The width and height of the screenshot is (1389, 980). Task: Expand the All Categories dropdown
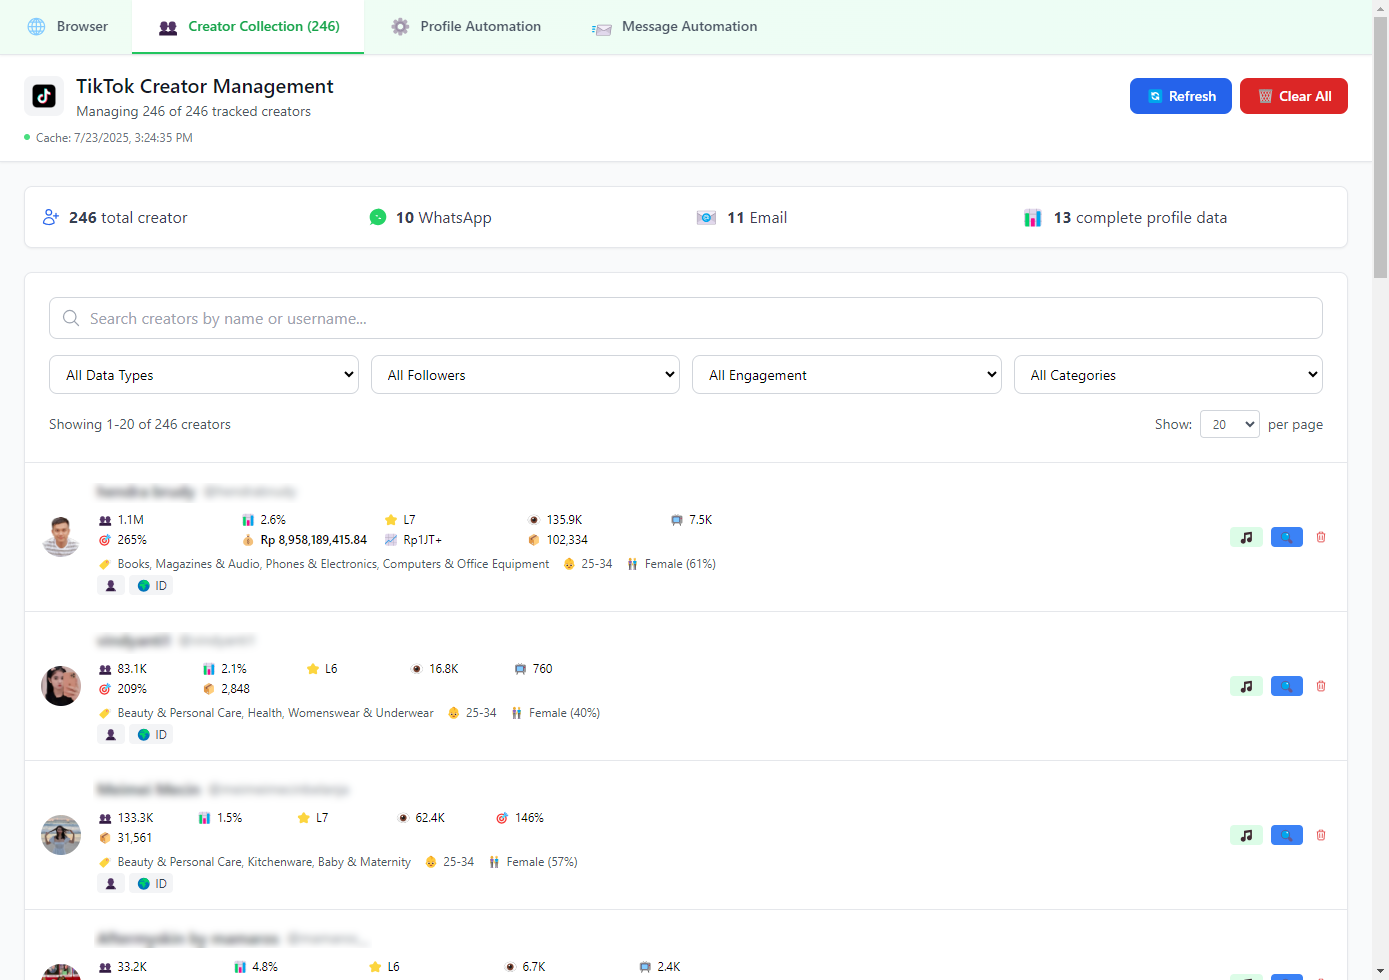tap(1168, 375)
